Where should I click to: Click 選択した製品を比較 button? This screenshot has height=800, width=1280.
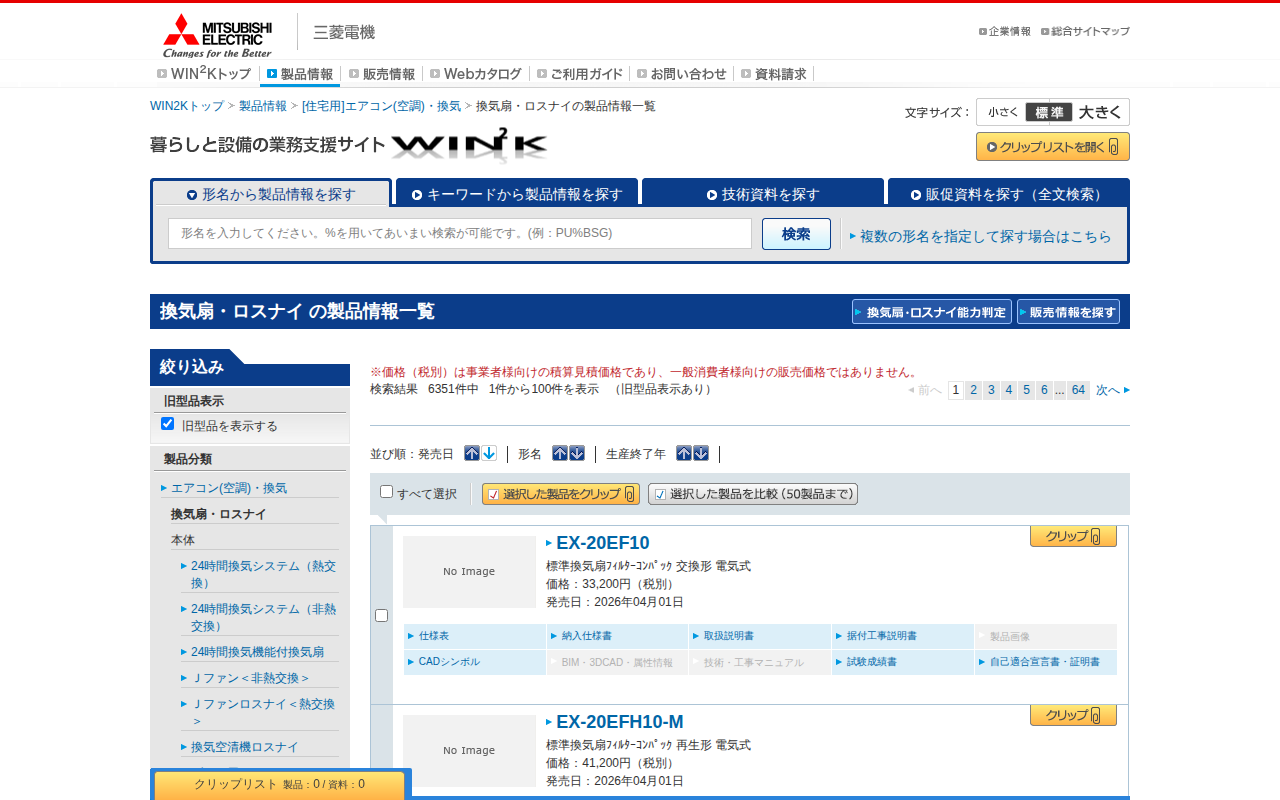[x=753, y=494]
